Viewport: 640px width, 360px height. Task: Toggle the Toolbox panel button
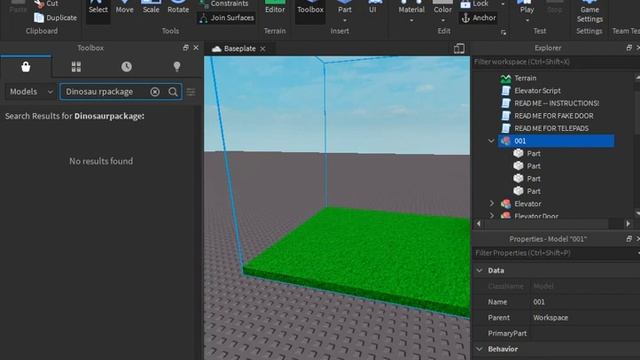[310, 10]
